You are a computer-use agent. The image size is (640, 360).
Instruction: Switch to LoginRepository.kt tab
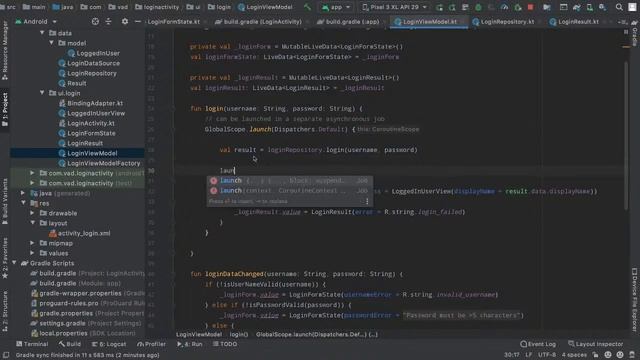tap(504, 22)
